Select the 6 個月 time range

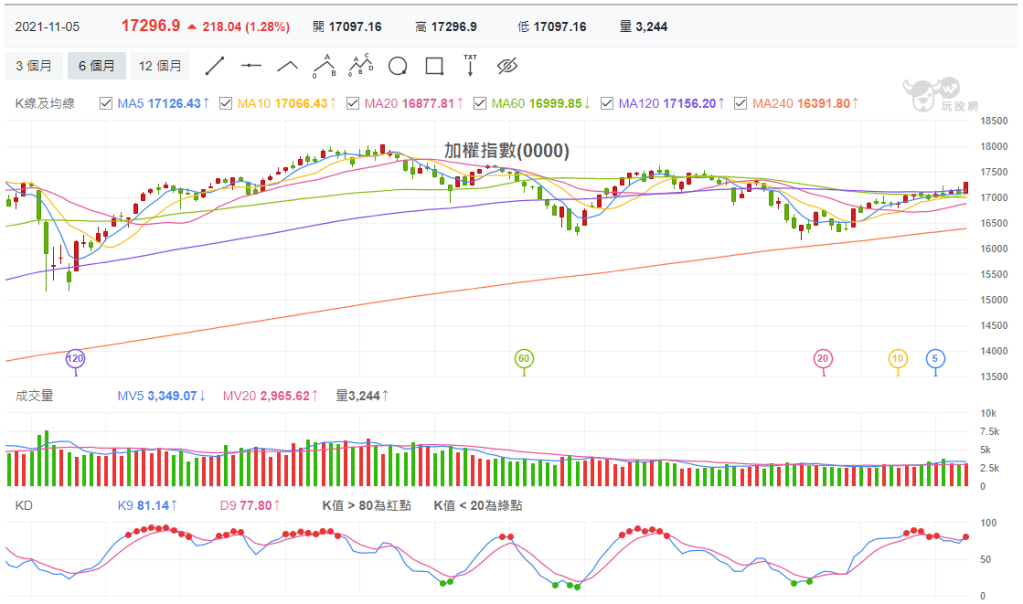(96, 66)
